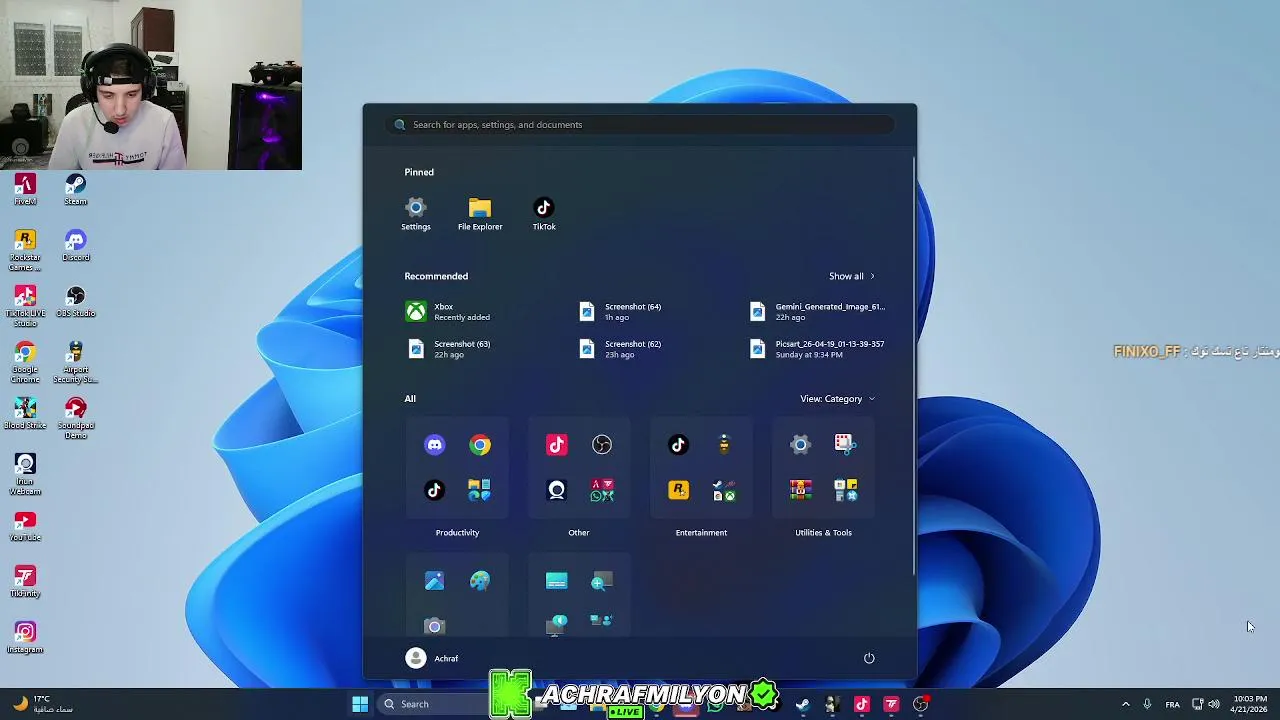Launch Rockstar Games in Entertainment category
The height and width of the screenshot is (720, 1280).
click(x=678, y=490)
